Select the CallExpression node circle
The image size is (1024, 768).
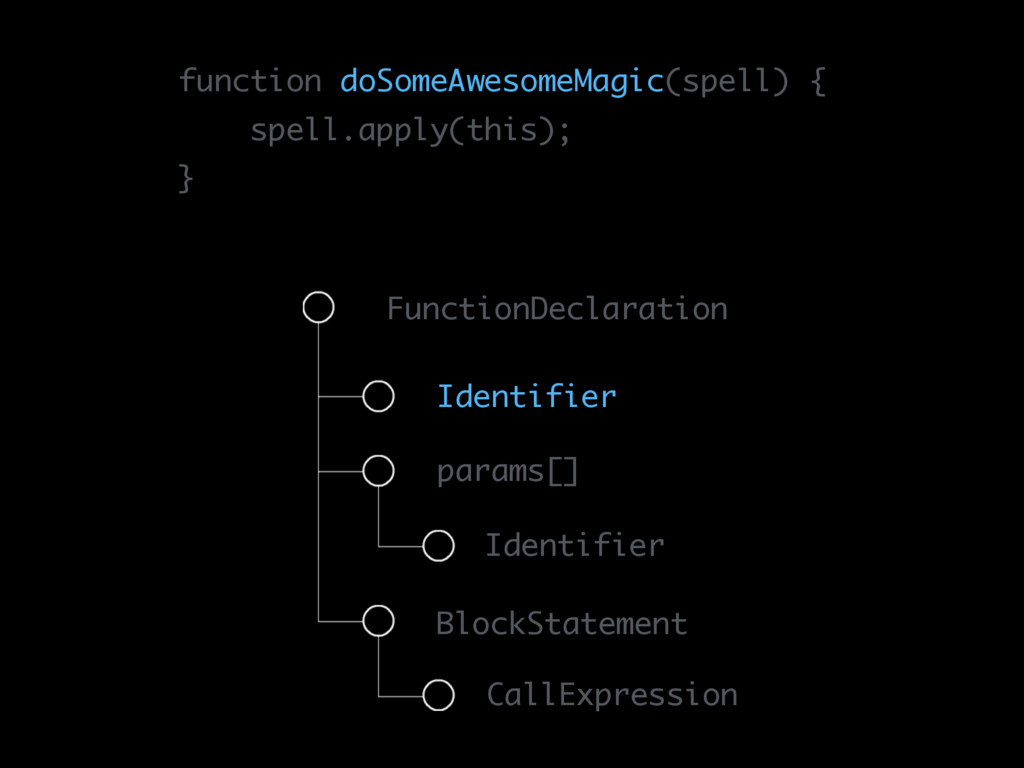[x=438, y=696]
